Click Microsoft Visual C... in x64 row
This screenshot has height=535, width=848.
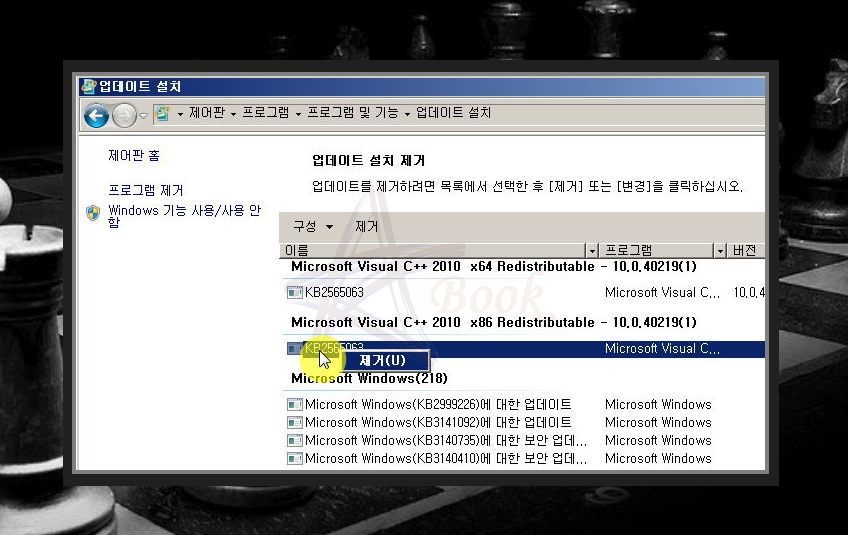[662, 292]
